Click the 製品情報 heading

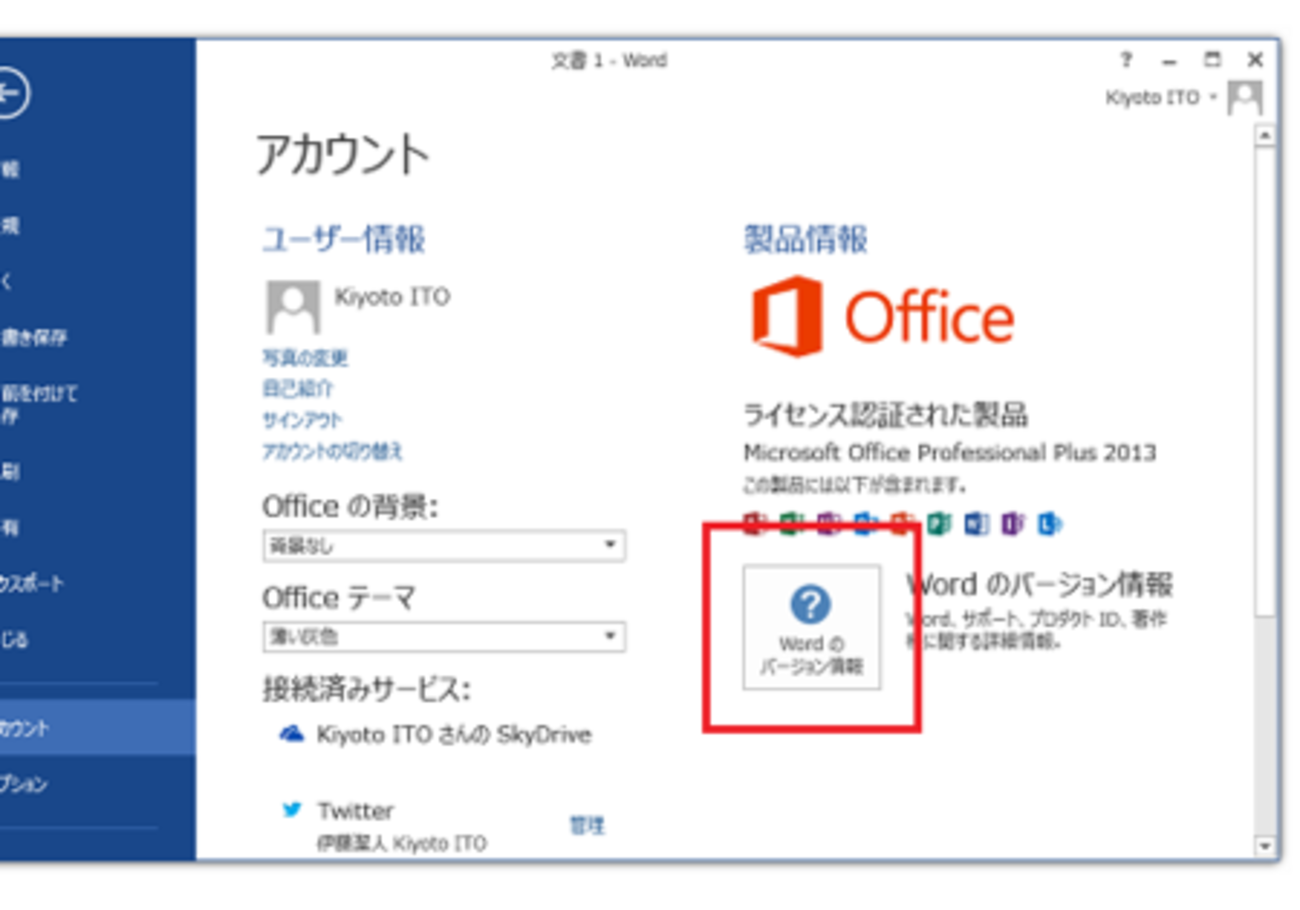[x=806, y=239]
